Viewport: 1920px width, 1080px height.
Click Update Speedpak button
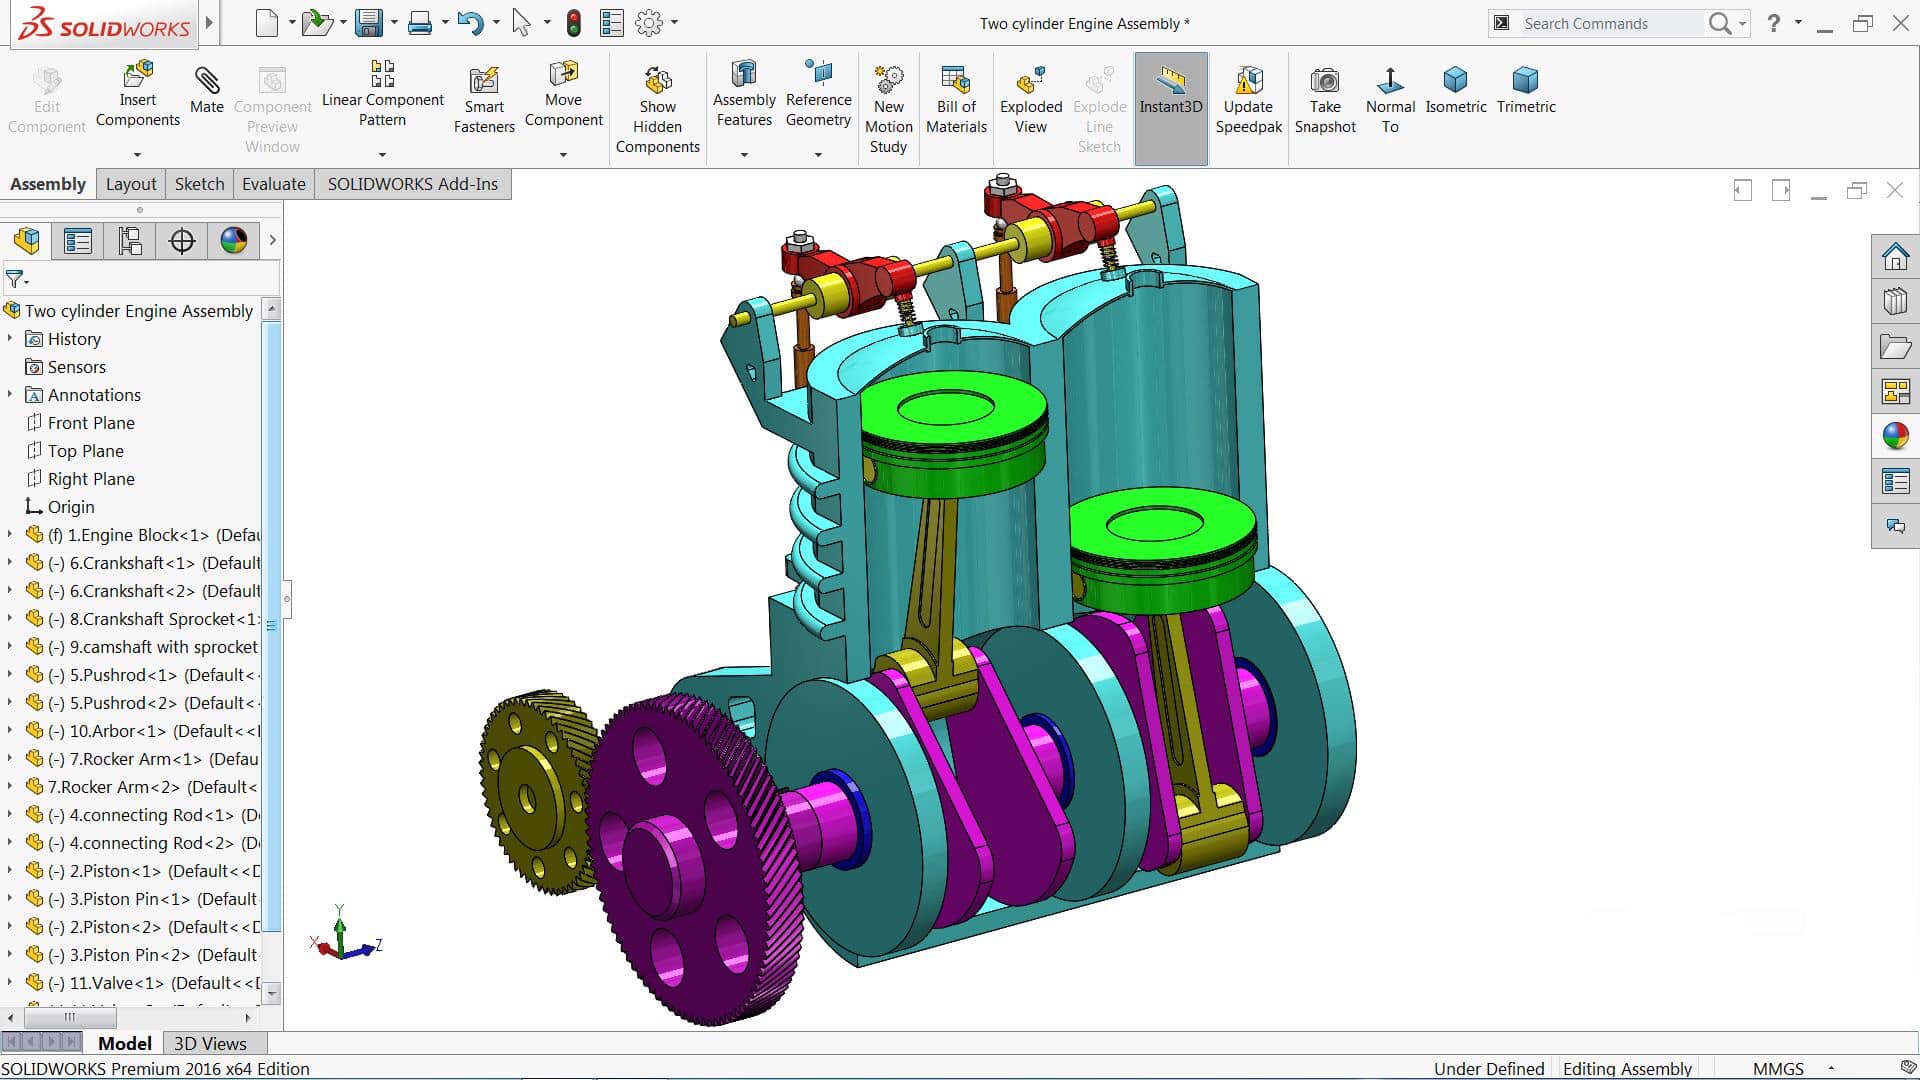pos(1248,100)
